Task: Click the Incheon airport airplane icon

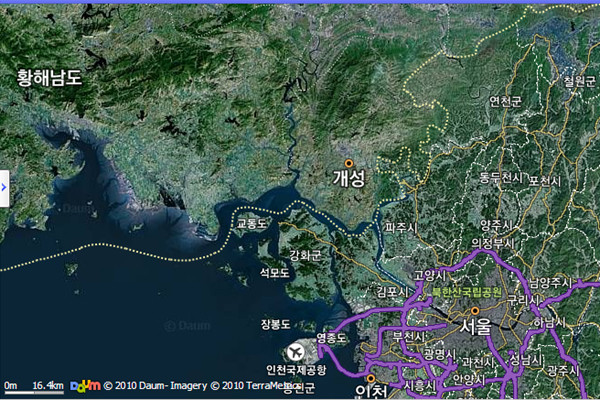Action: [x=297, y=352]
